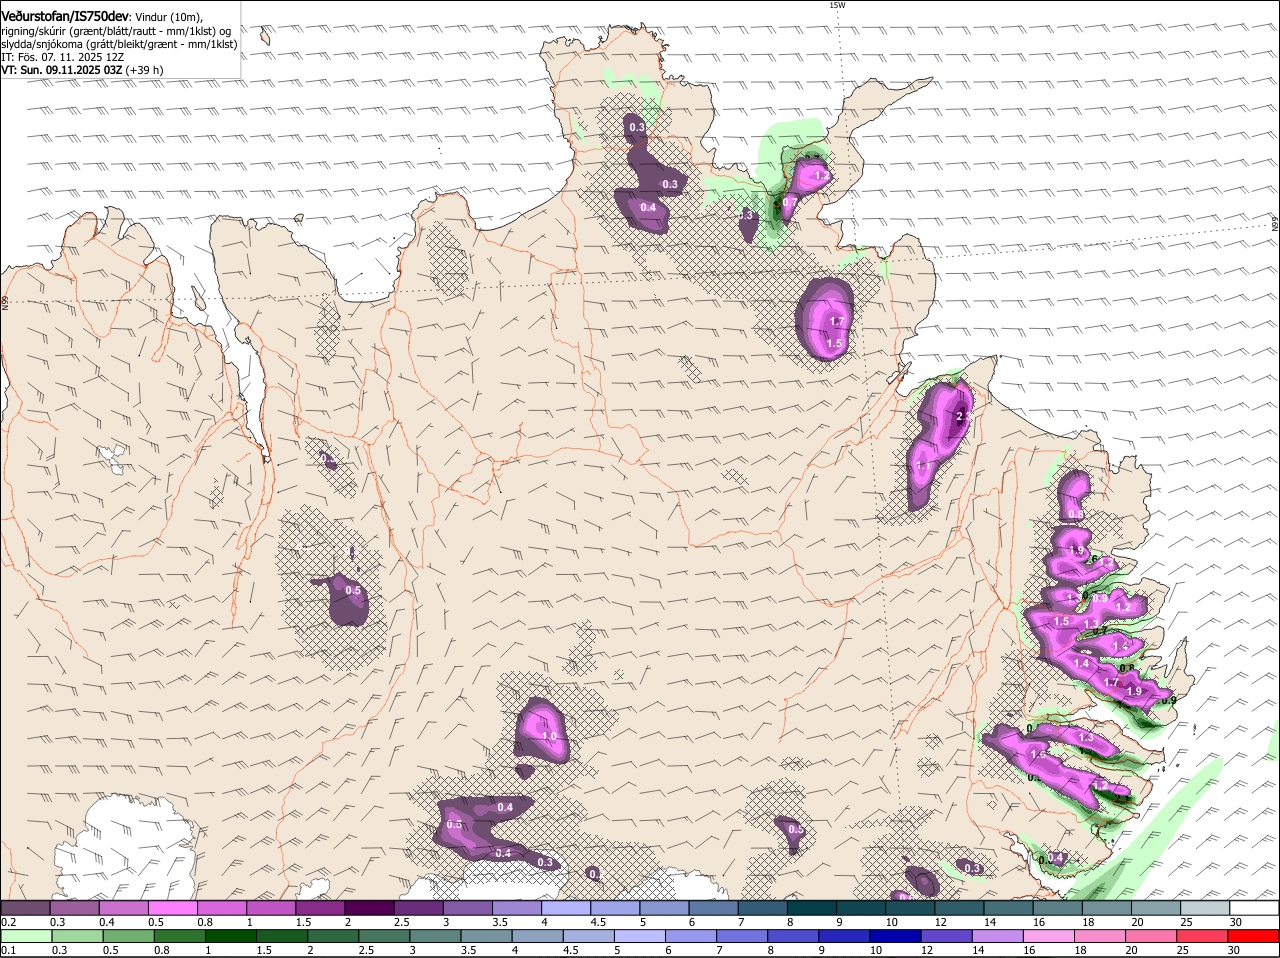
Task: Pick the white upper legend swatch at 30
Action: point(1255,907)
